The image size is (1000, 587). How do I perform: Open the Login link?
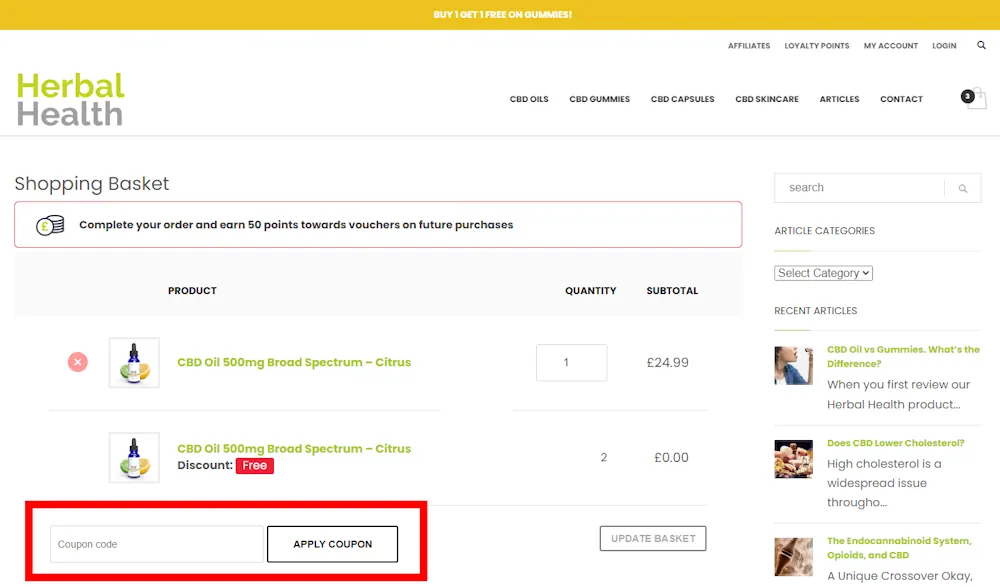[x=944, y=46]
